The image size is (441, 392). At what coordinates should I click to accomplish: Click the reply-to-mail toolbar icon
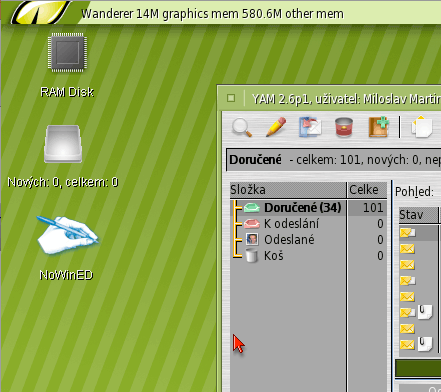pos(310,127)
